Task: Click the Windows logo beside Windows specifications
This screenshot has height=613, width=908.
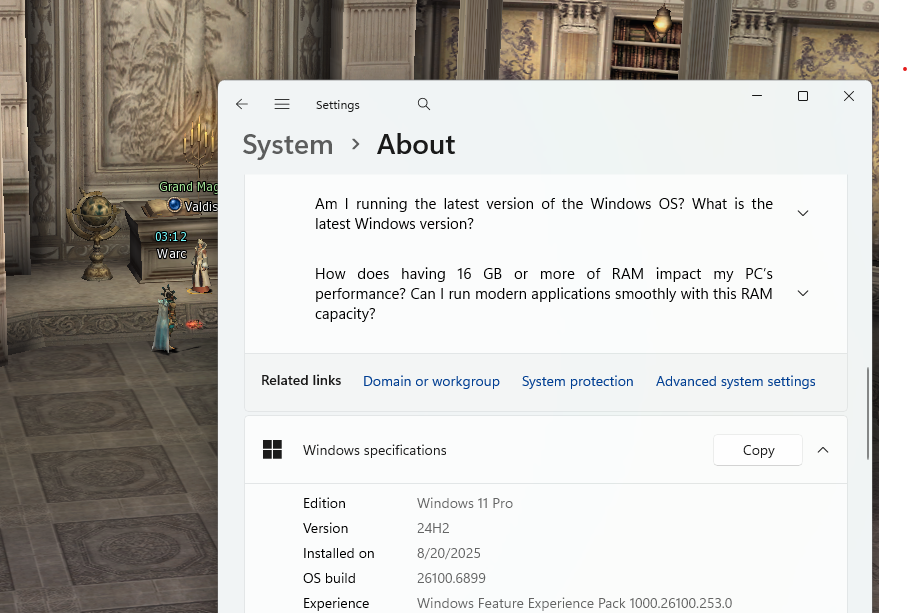Action: coord(272,450)
